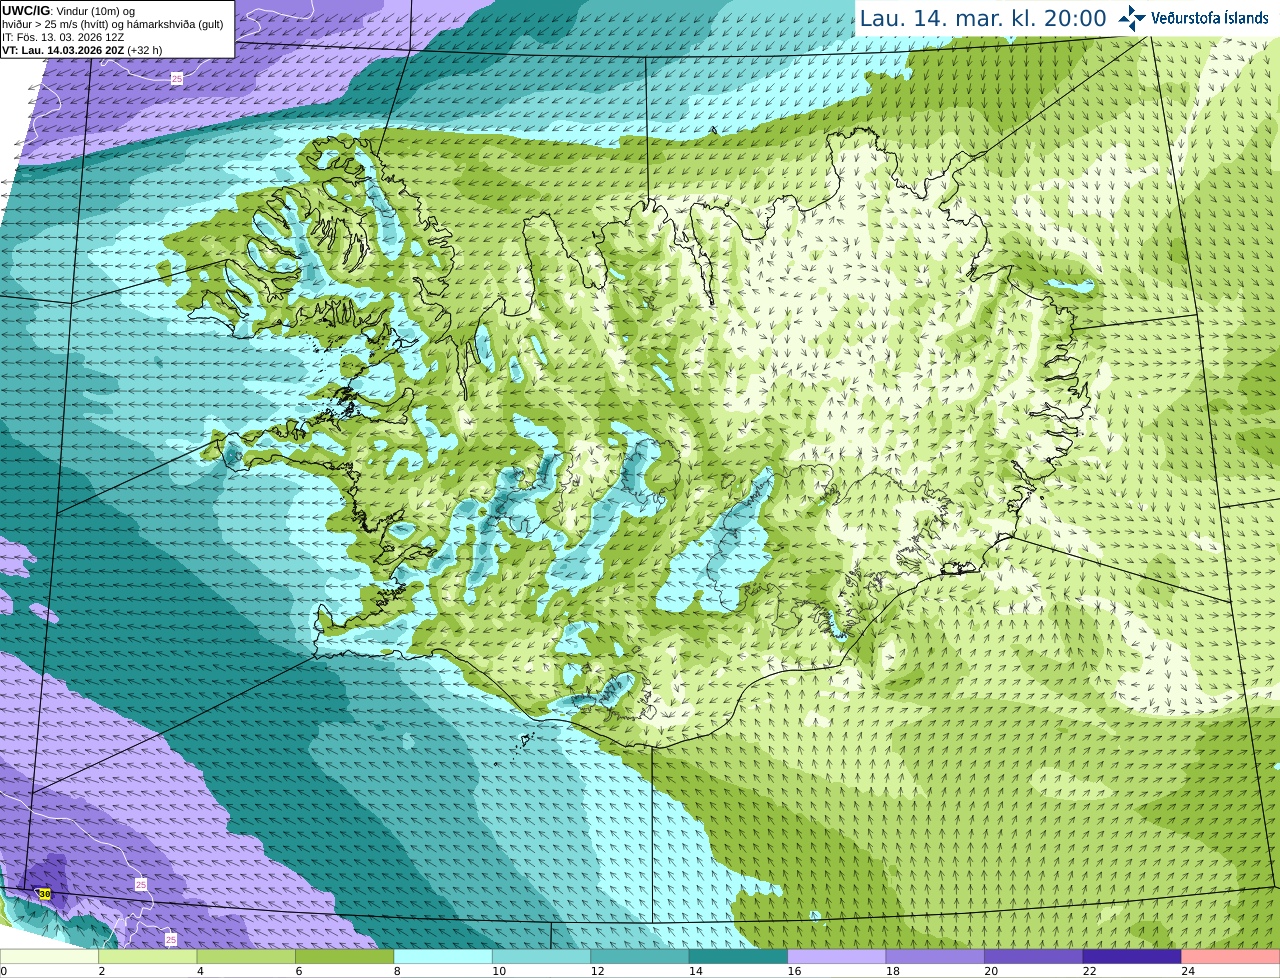Click the legend value 14
The image size is (1280, 978).
tap(696, 971)
